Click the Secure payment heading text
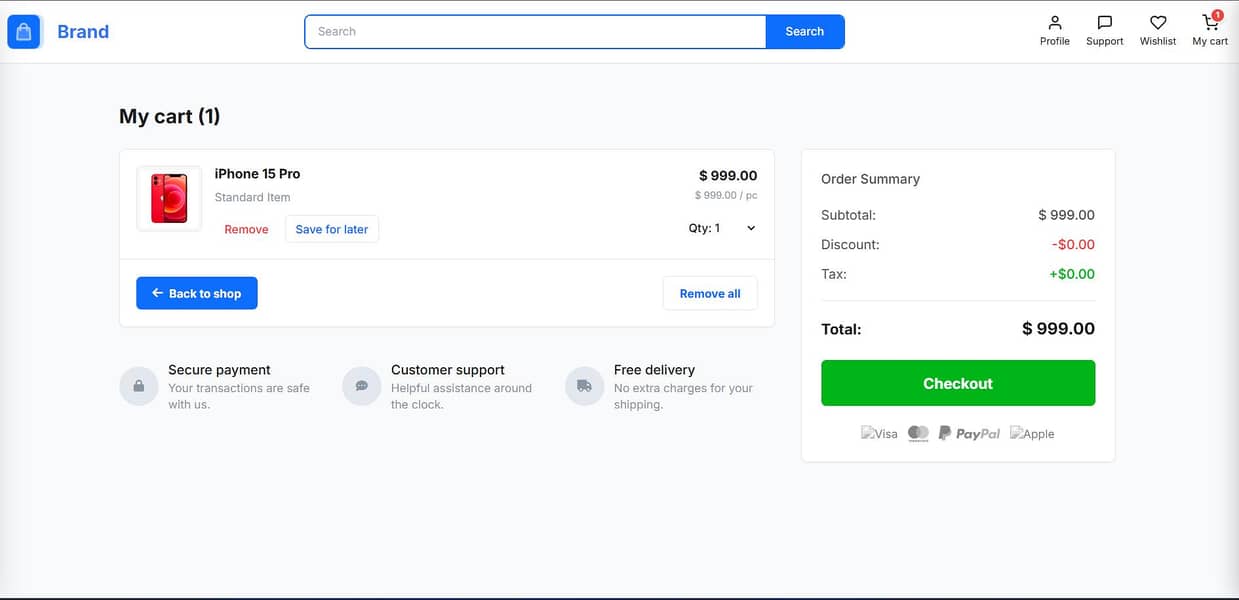Image resolution: width=1239 pixels, height=600 pixels. [x=219, y=370]
